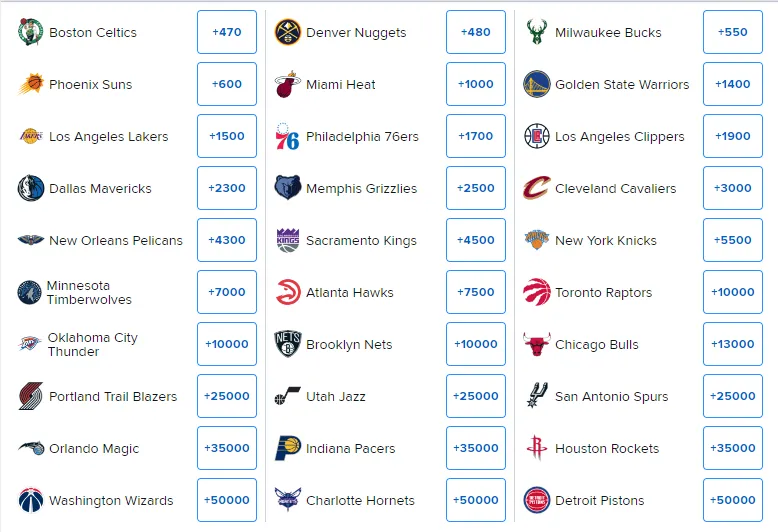Click the Toronto Raptors logo

click(537, 292)
